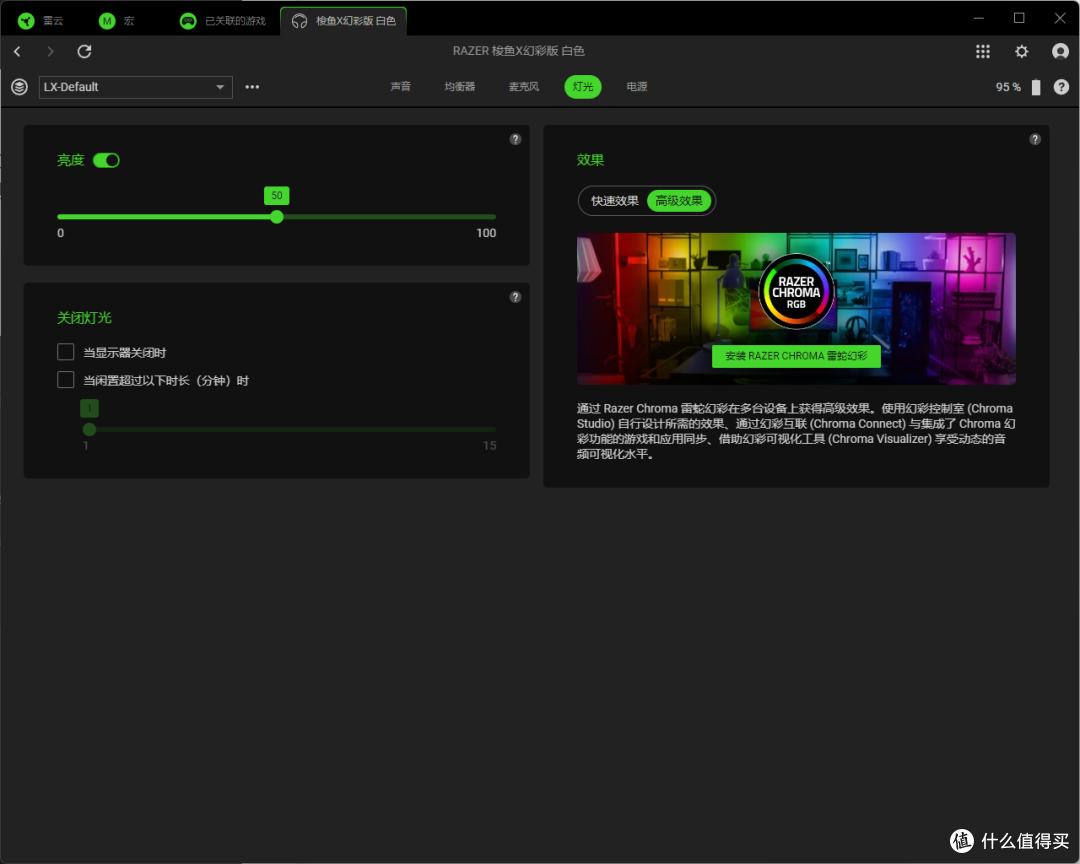Switch to the 声音 sound tab
This screenshot has width=1080, height=864.
(x=400, y=87)
